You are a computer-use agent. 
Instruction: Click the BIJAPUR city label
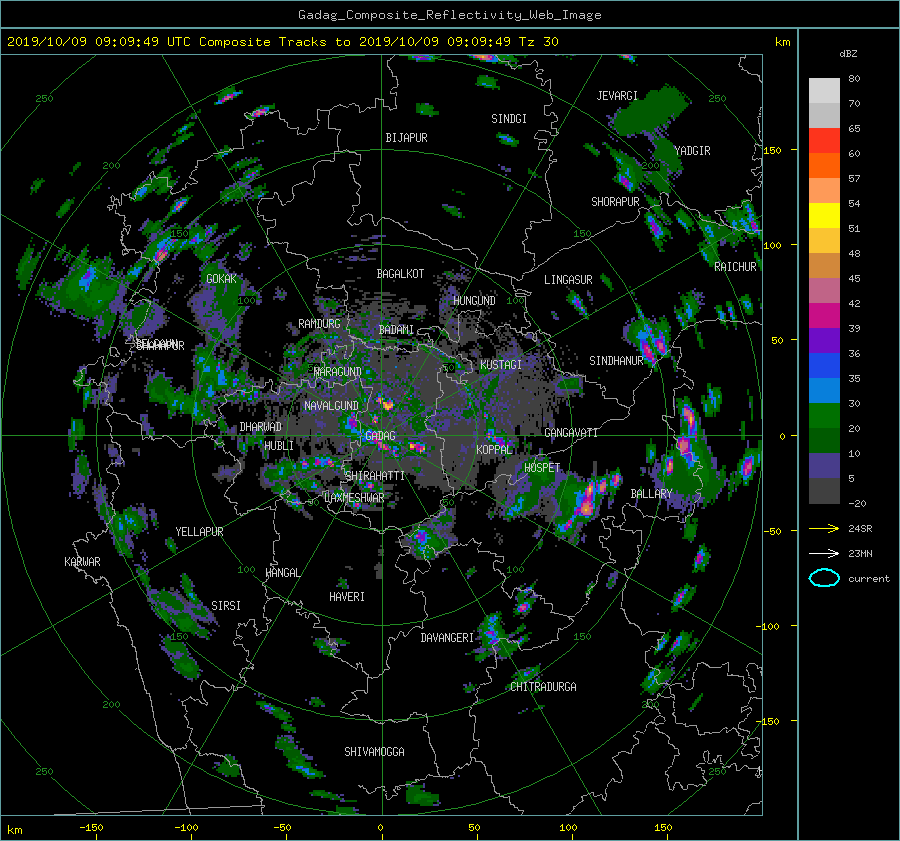click(x=406, y=138)
